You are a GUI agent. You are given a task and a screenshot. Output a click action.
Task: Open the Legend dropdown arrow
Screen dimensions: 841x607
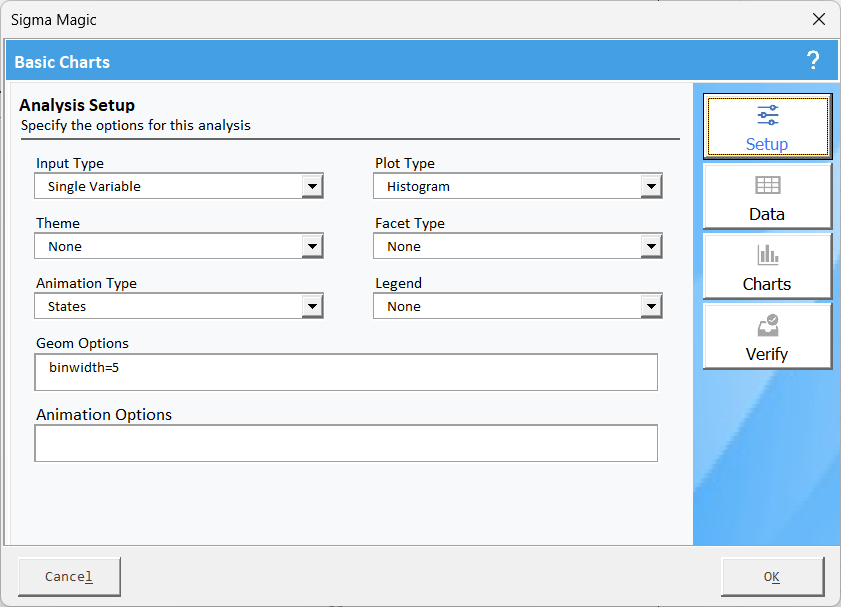point(651,307)
